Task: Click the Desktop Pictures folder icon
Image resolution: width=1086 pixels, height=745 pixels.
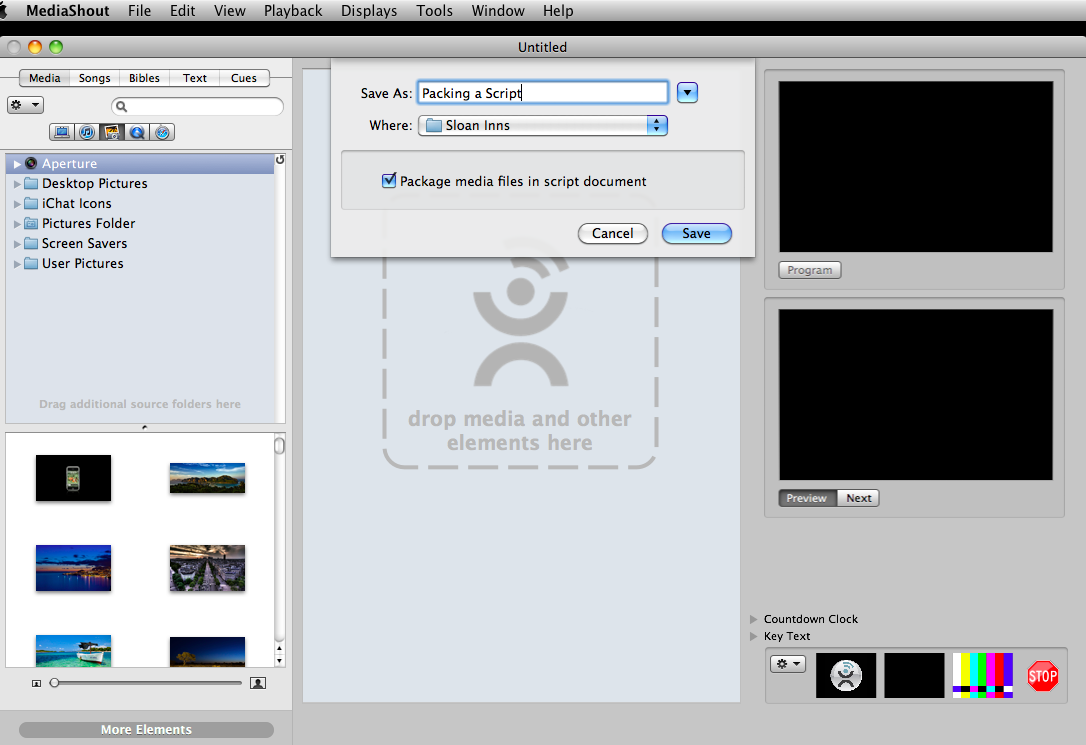Action: 31,183
